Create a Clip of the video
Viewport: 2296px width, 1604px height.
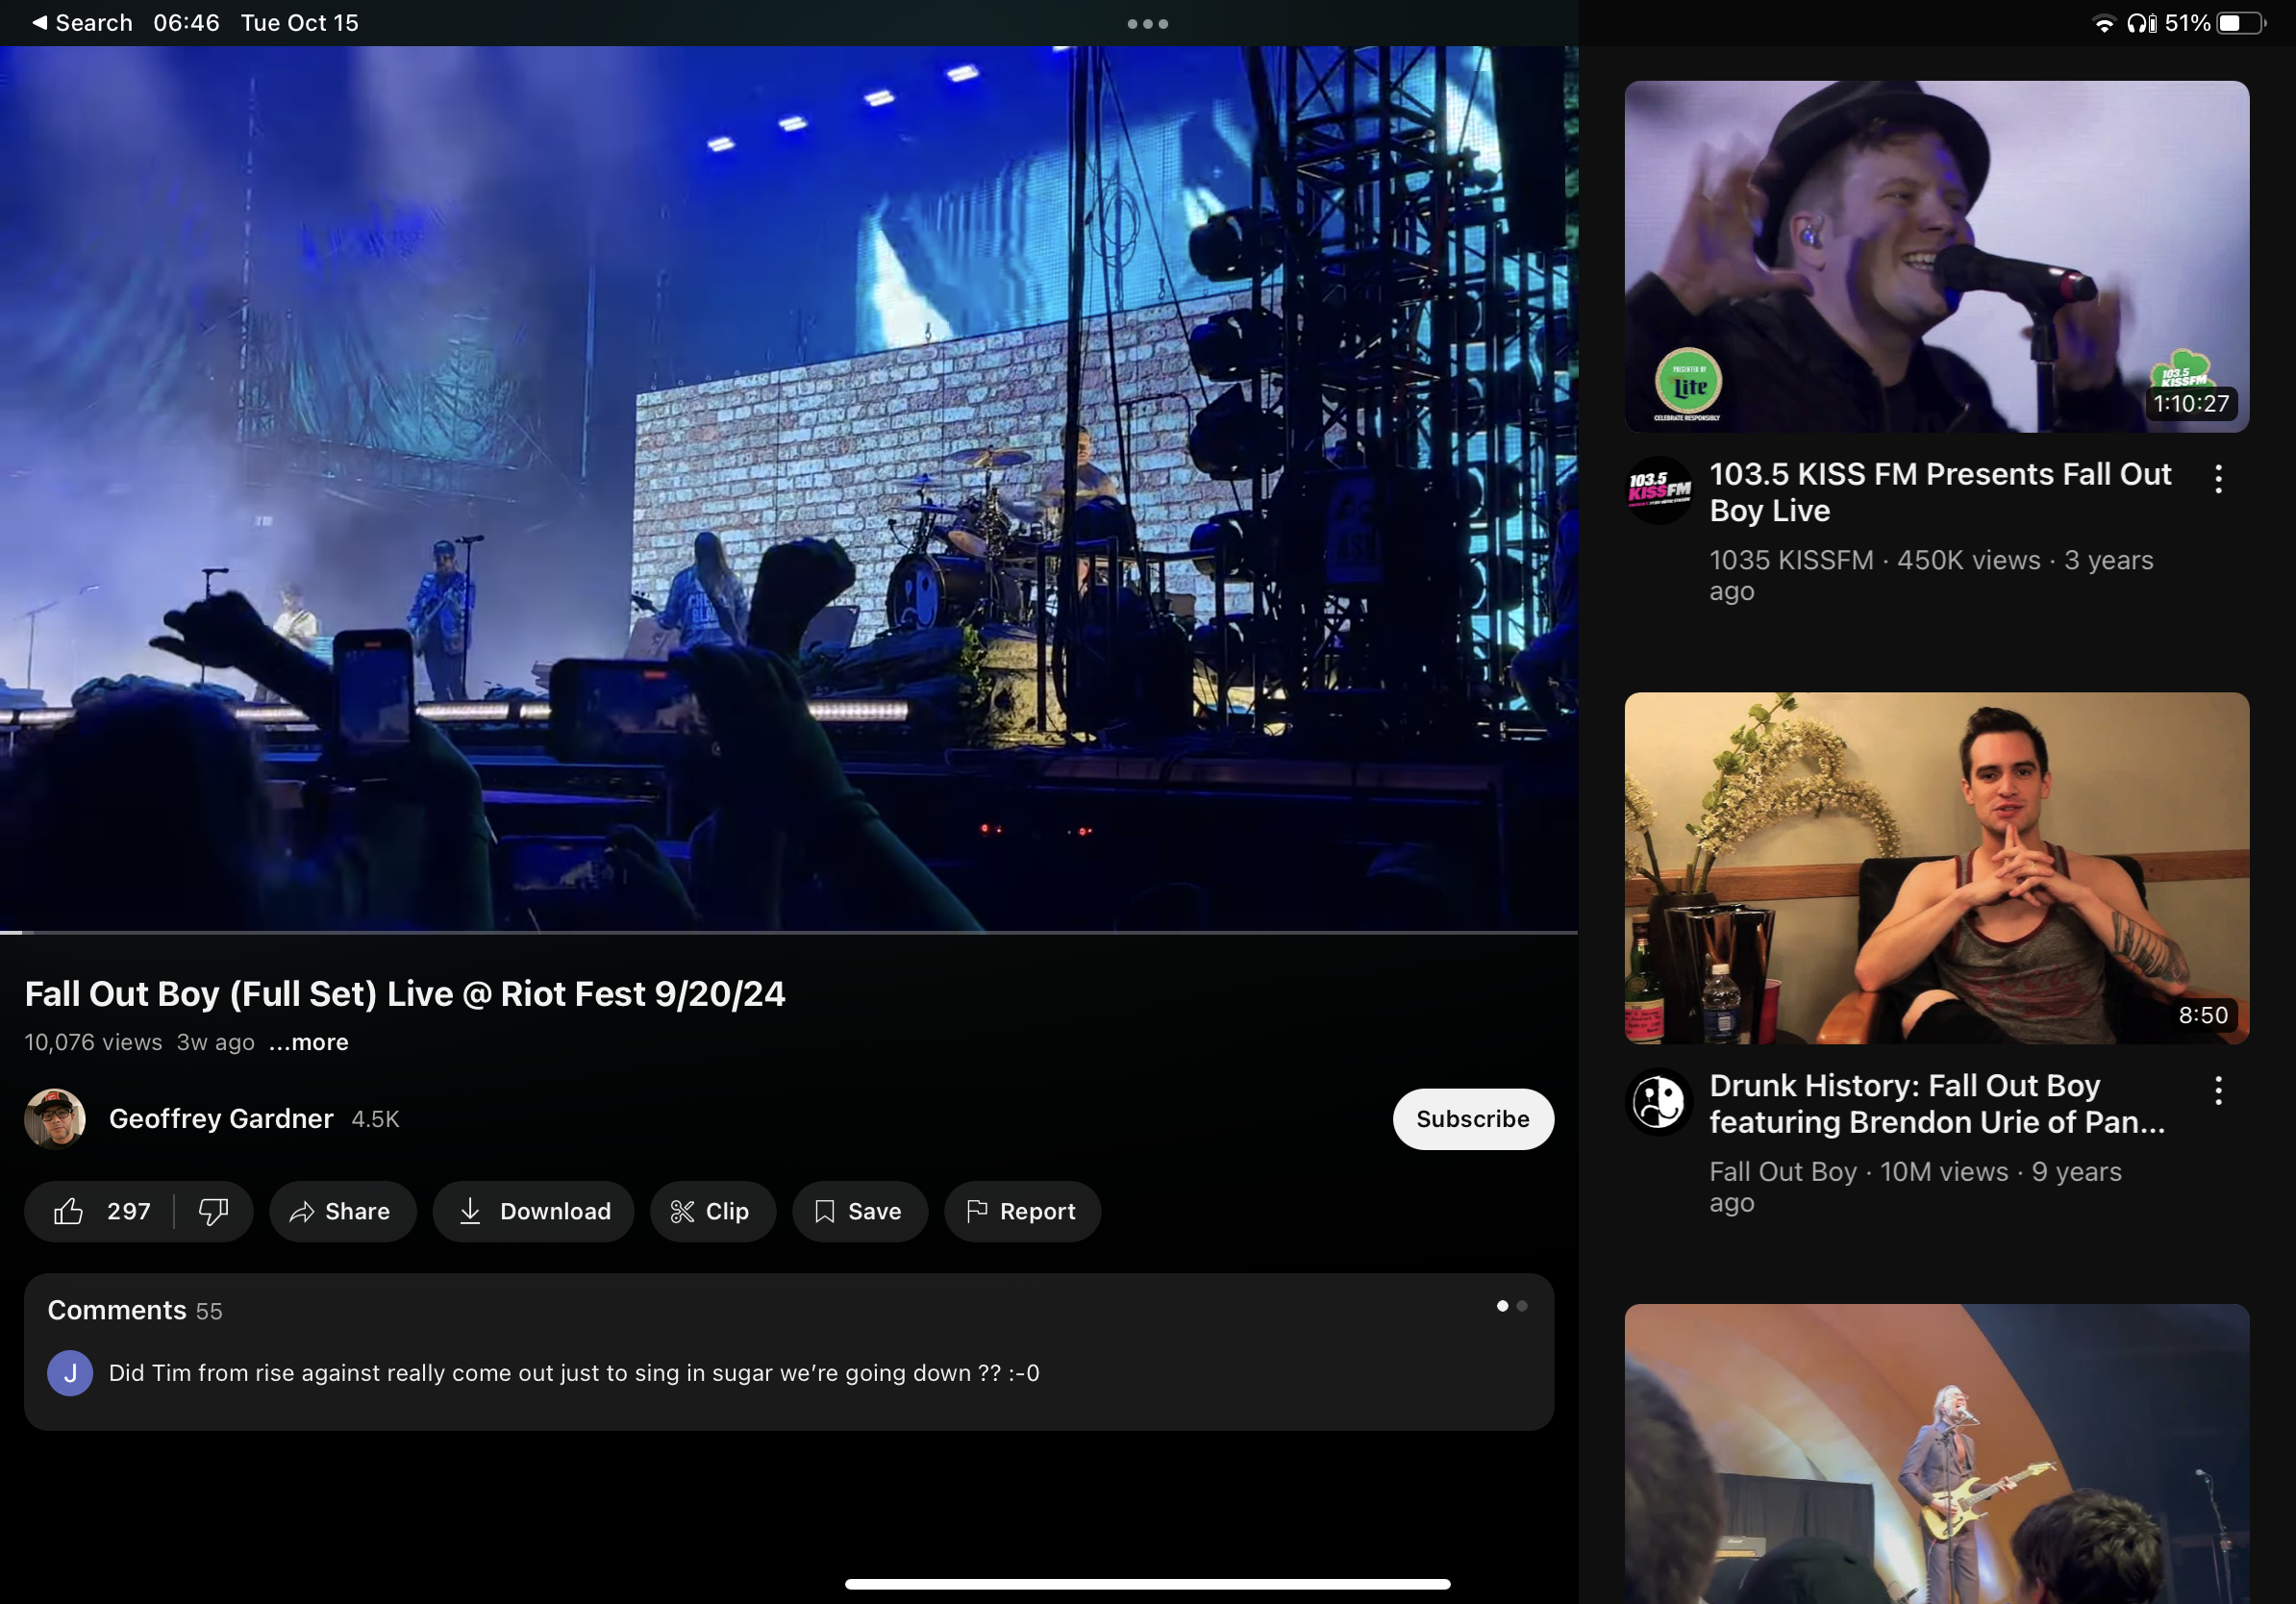[x=712, y=1211]
